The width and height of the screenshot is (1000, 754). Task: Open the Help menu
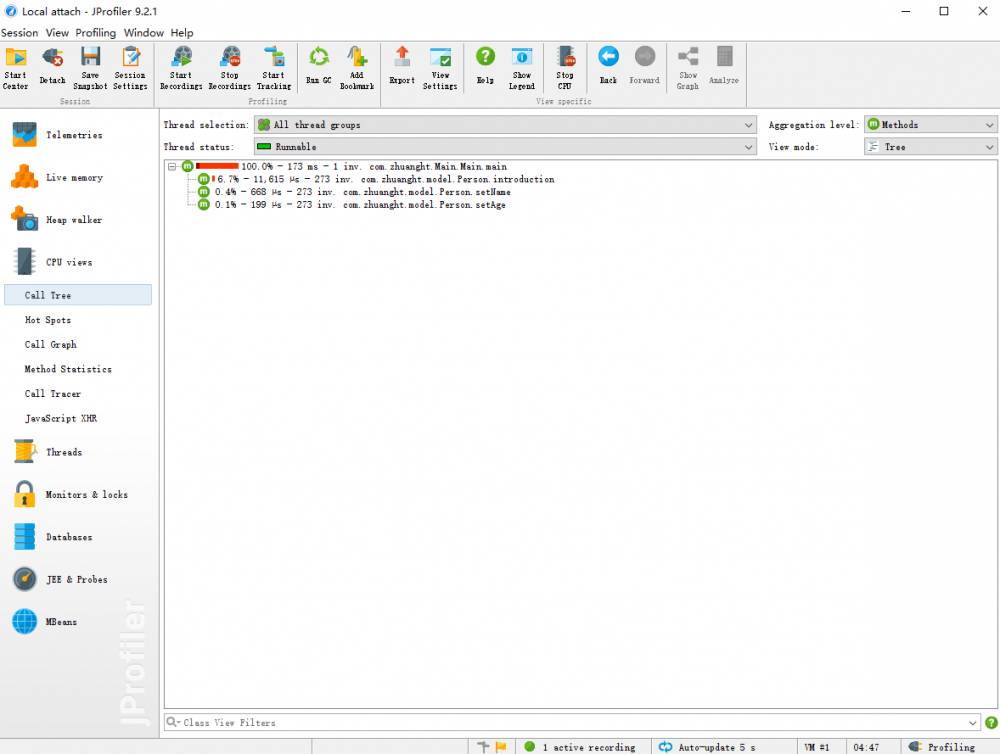pyautogui.click(x=182, y=33)
